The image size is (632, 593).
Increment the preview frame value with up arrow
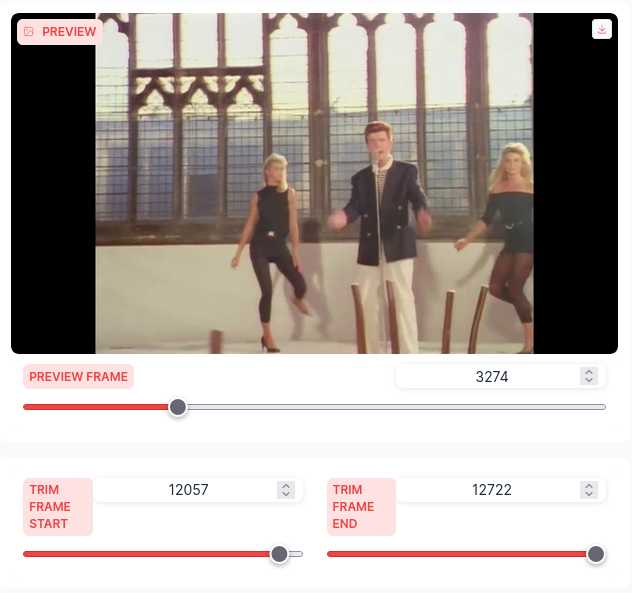tap(589, 372)
